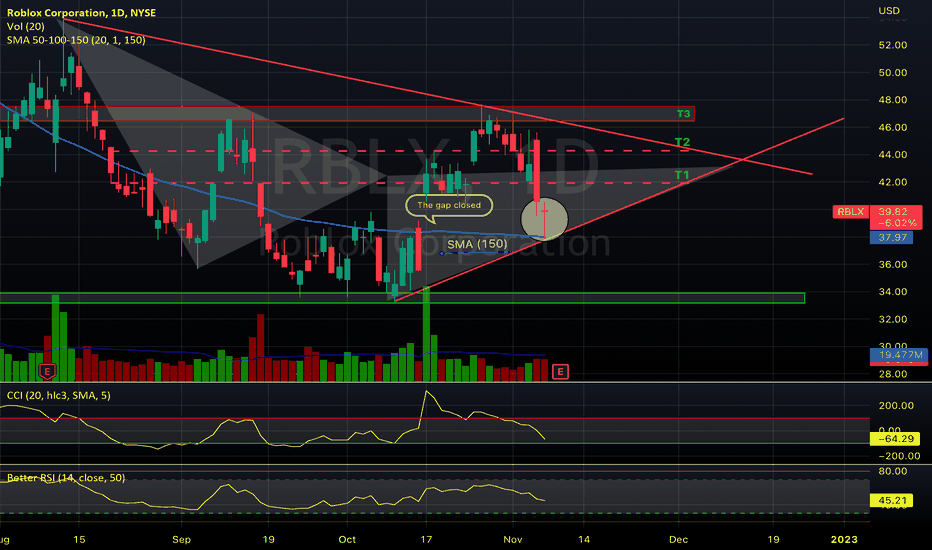Select the SMA 50-100-150 indicator label

(x=76, y=40)
